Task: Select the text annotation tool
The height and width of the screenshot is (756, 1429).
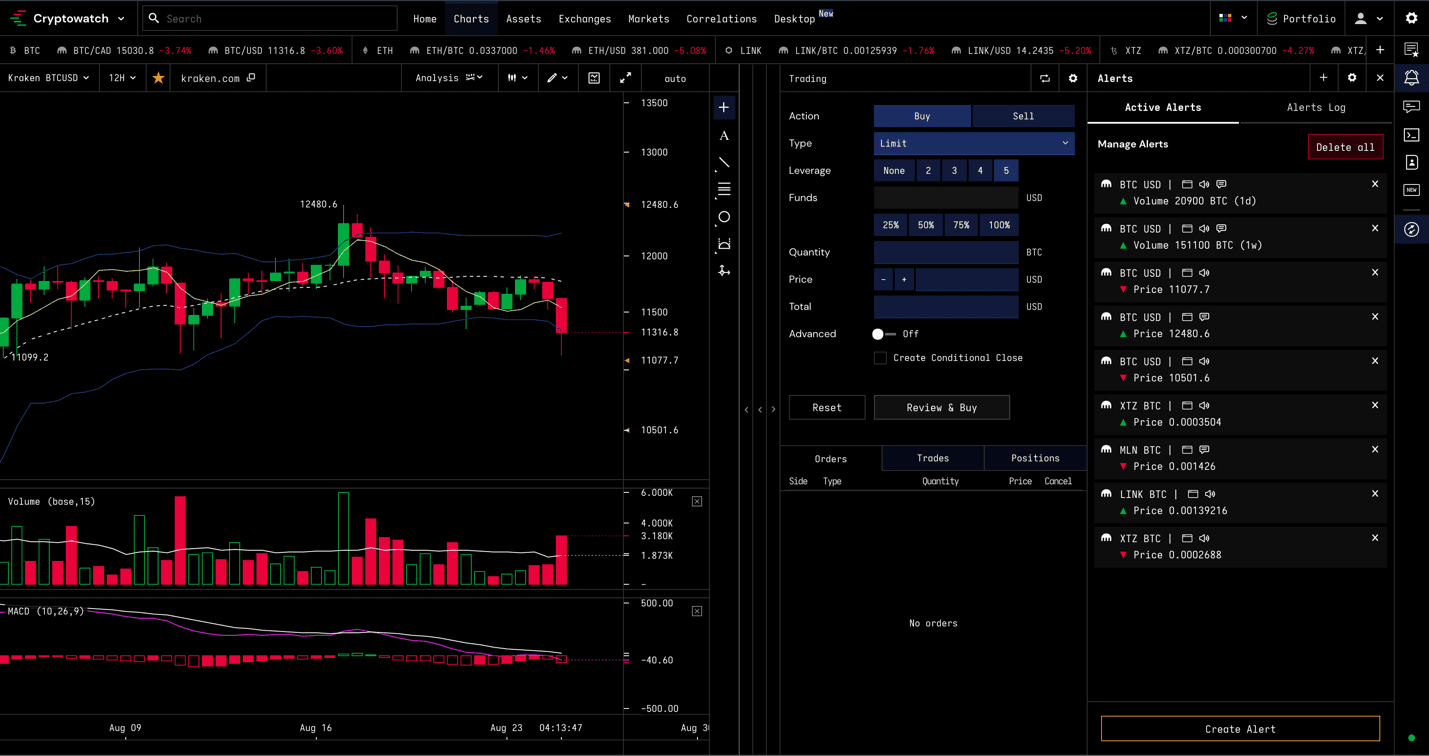Action: click(724, 135)
